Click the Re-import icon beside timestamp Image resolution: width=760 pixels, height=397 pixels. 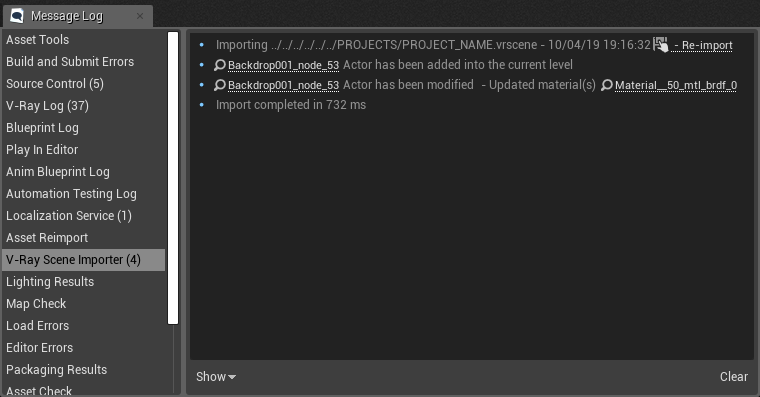coord(660,45)
